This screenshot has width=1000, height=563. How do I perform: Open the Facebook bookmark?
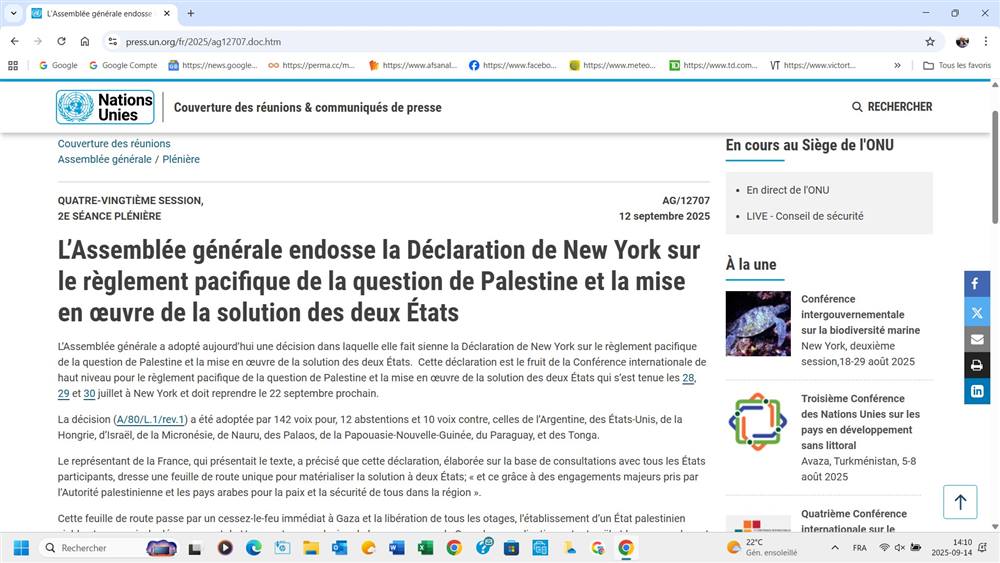point(513,65)
